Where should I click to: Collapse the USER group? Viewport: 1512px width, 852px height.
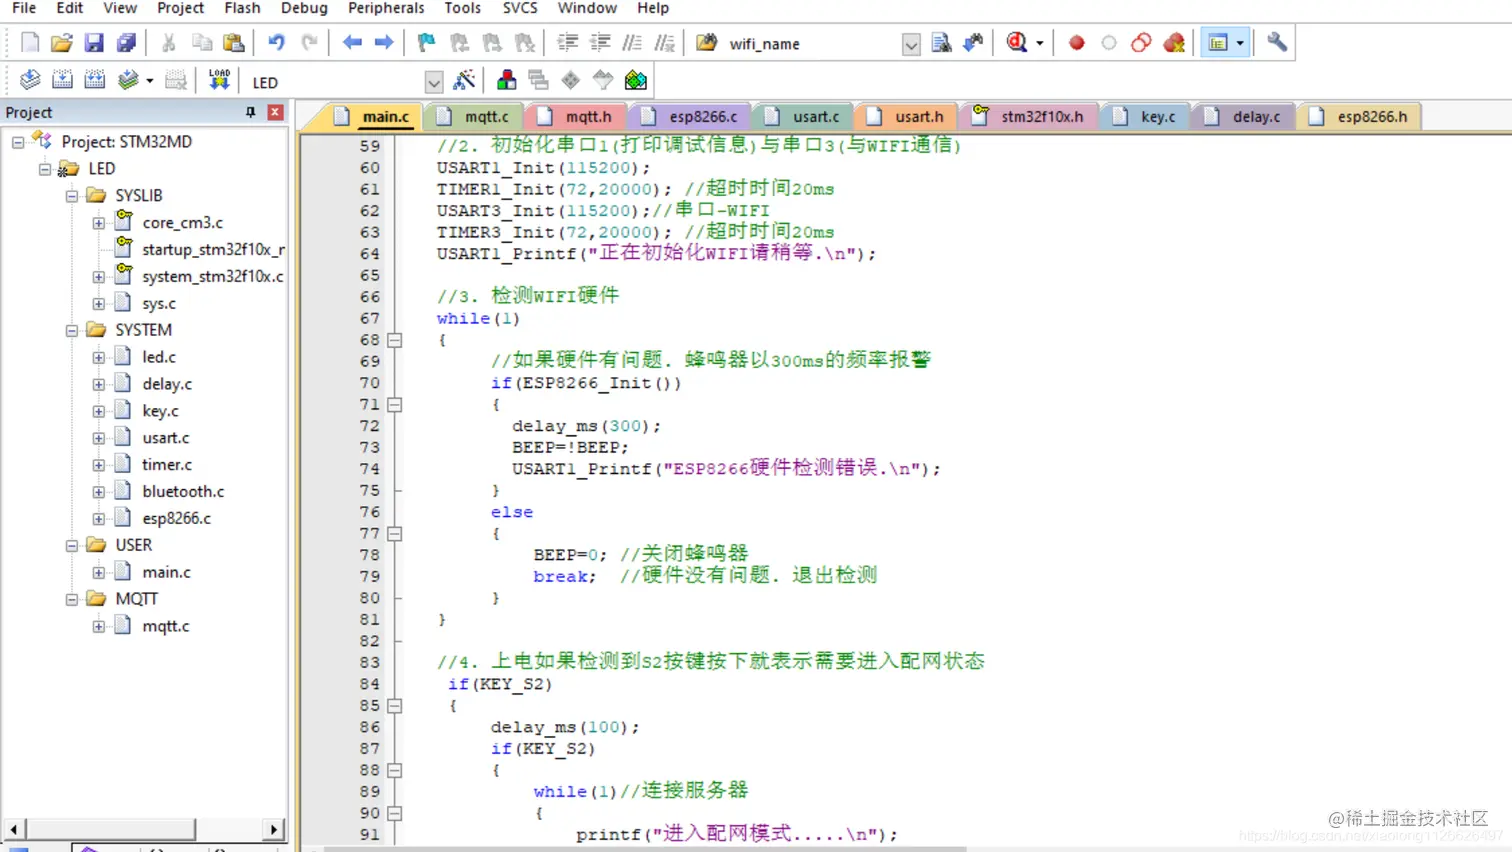(x=72, y=545)
